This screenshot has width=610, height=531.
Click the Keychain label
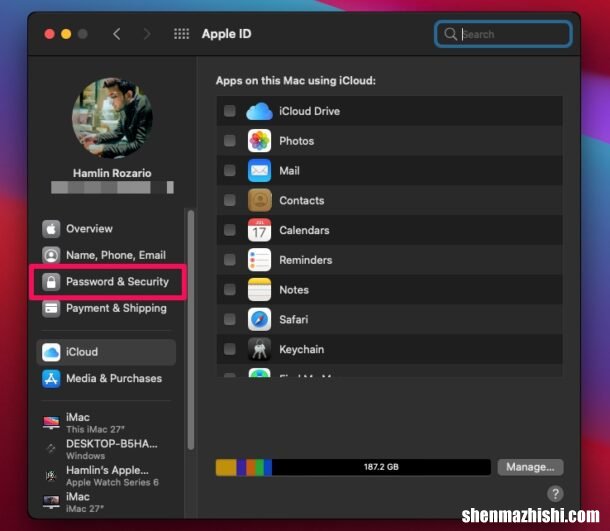pyautogui.click(x=301, y=349)
